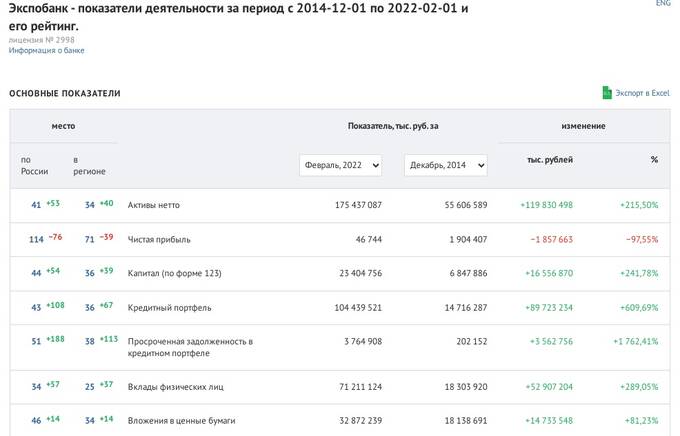Click the 'Чистая прибыль' row label
Viewport: 680px width, 436px height.
click(x=158, y=239)
